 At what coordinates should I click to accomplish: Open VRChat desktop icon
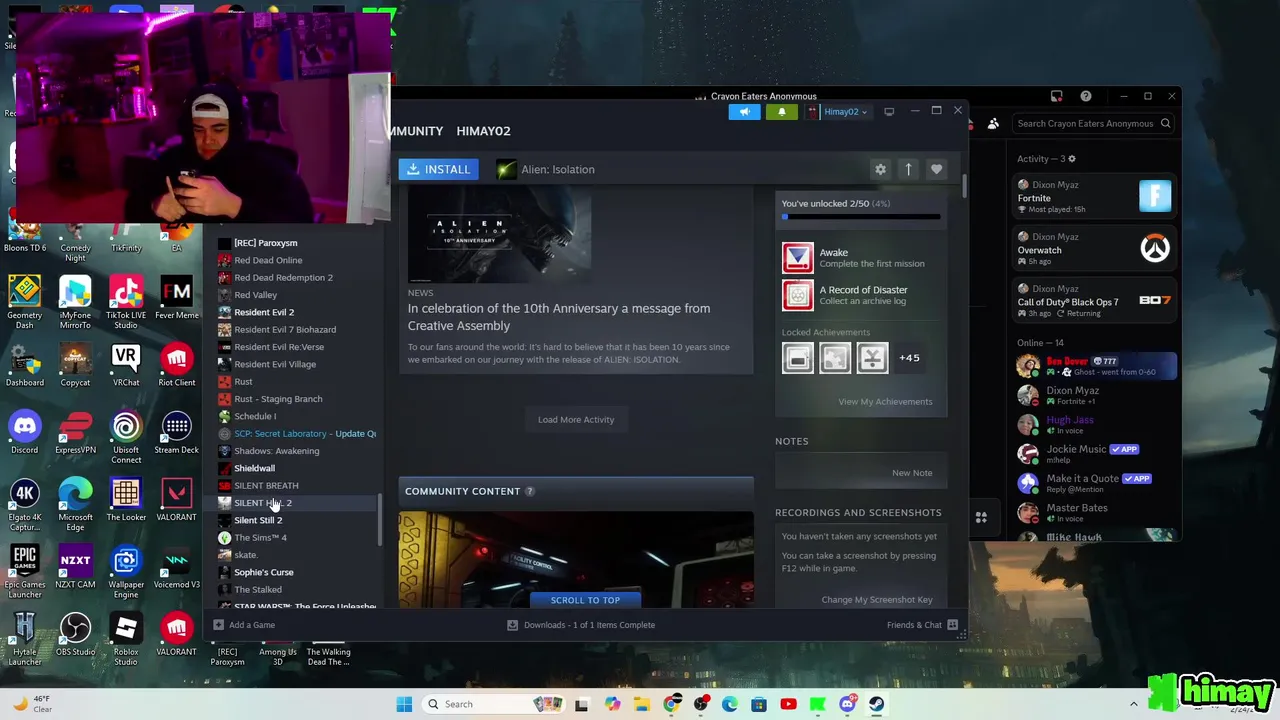(126, 365)
